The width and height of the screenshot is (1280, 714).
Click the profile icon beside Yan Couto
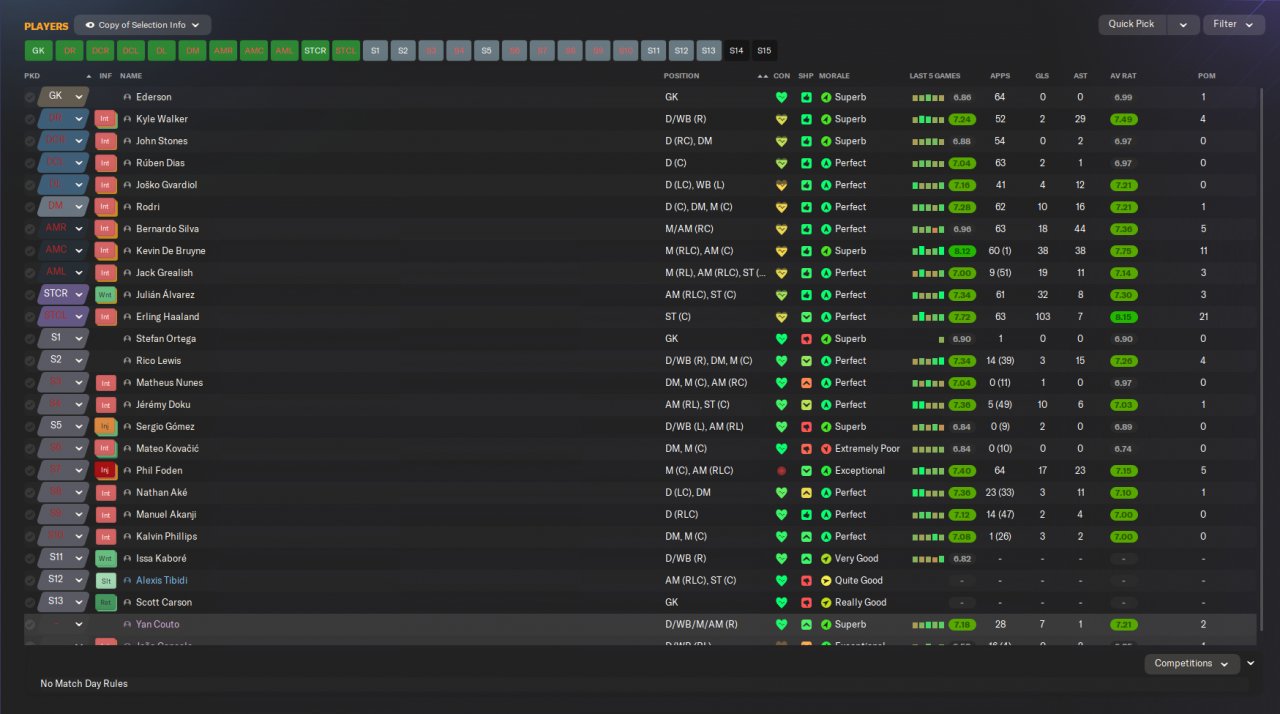(x=127, y=625)
